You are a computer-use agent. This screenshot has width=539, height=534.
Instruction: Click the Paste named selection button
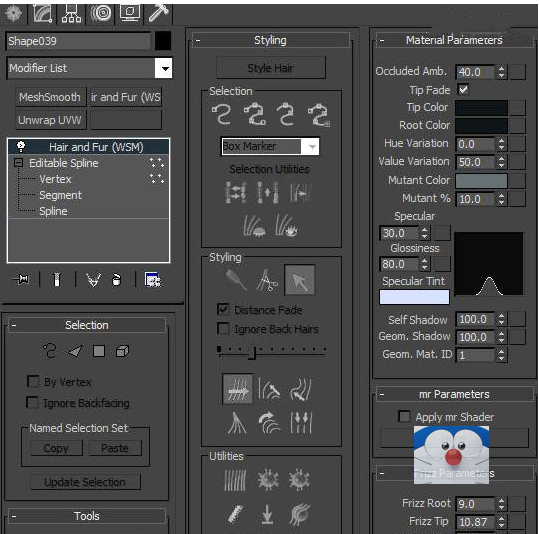tap(115, 448)
